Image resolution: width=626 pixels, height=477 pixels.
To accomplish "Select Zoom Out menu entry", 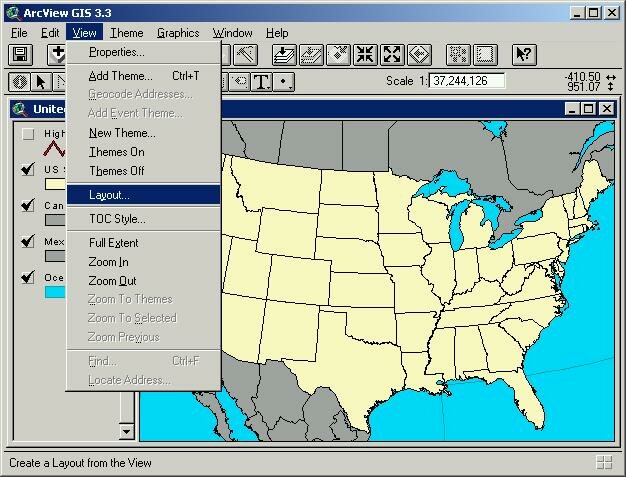I will tap(143, 281).
